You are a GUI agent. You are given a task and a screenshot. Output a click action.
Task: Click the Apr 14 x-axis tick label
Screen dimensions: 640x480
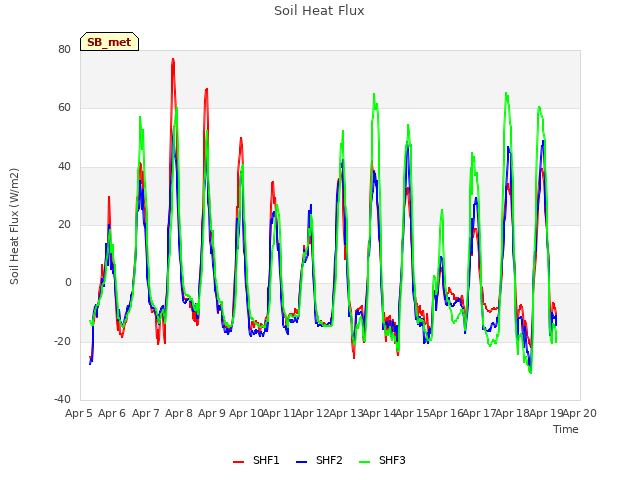click(379, 413)
